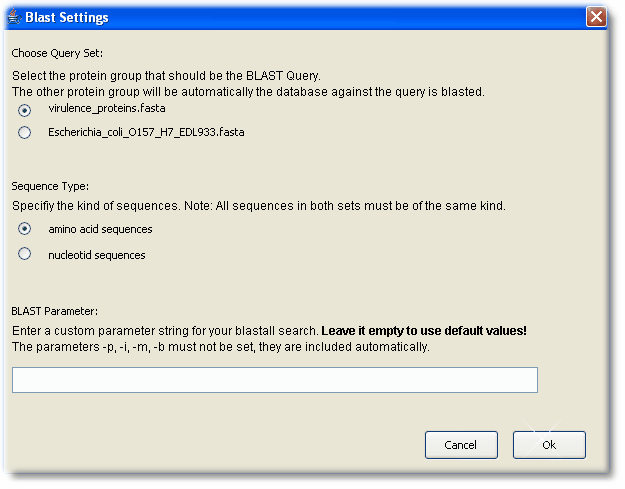625x489 pixels.
Task: Click the 'nucleotid sequences' label text
Action: (97, 255)
